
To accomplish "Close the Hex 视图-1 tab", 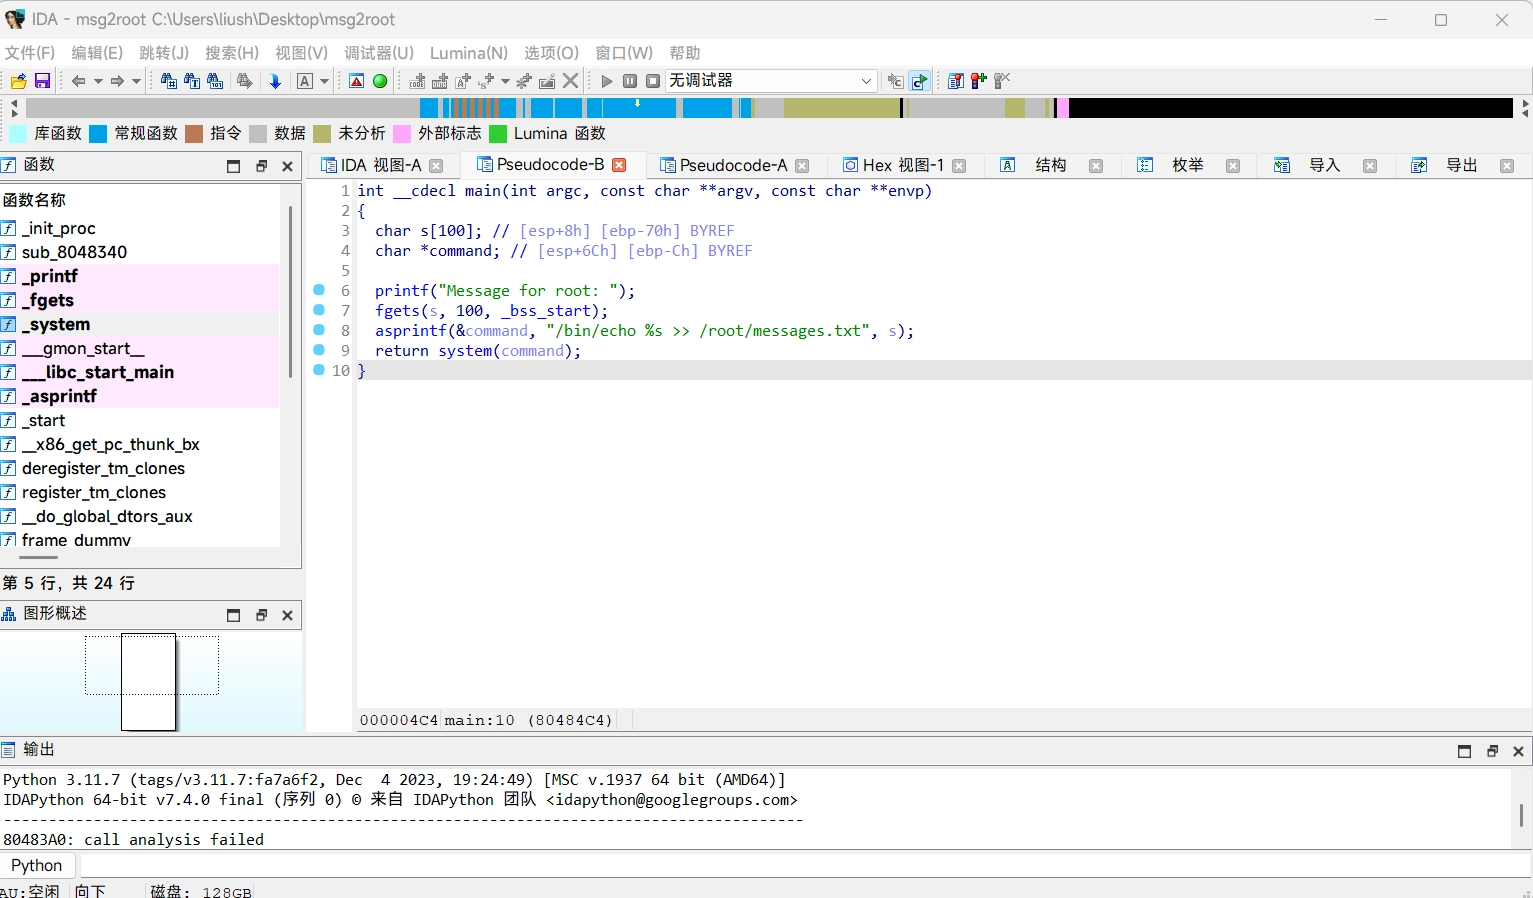I will point(959,166).
